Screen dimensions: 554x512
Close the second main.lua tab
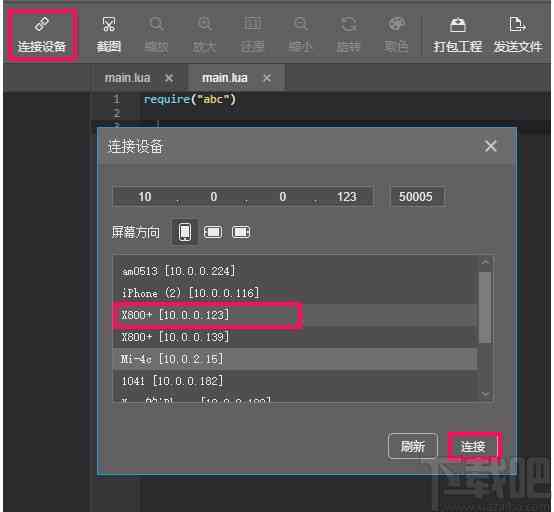point(267,78)
